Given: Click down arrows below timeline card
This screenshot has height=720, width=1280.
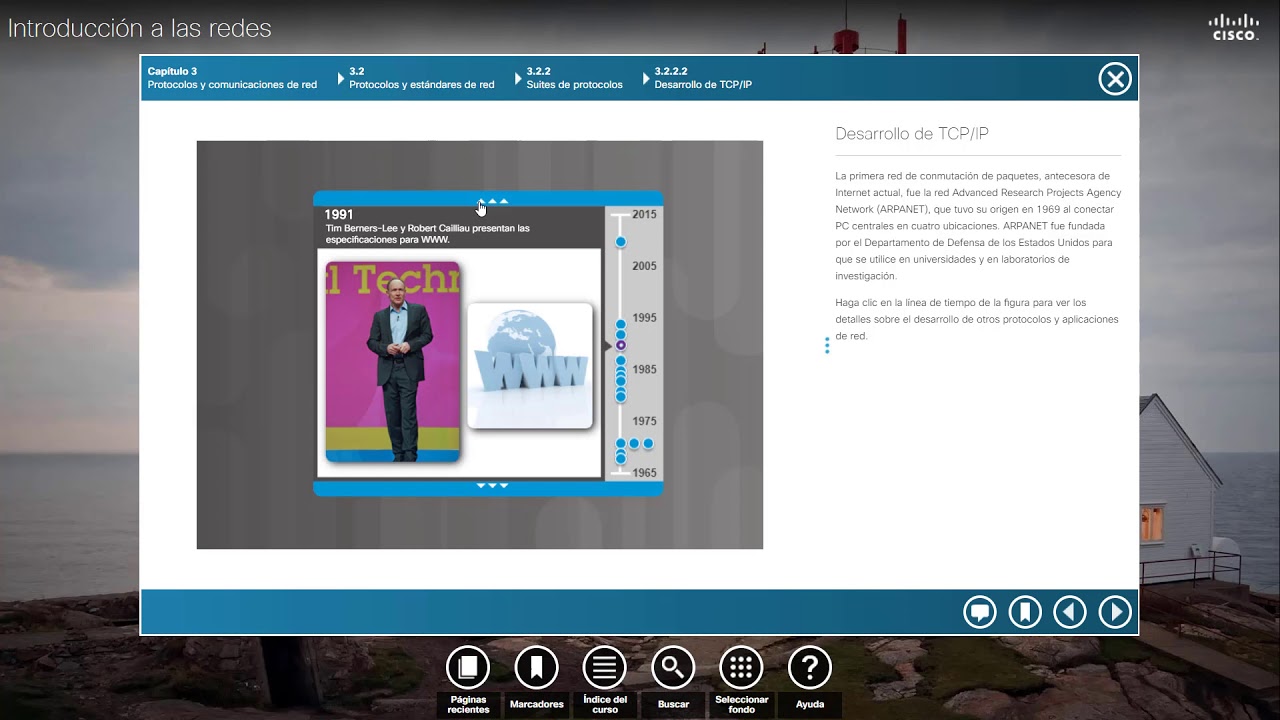Looking at the screenshot, I should tap(492, 486).
